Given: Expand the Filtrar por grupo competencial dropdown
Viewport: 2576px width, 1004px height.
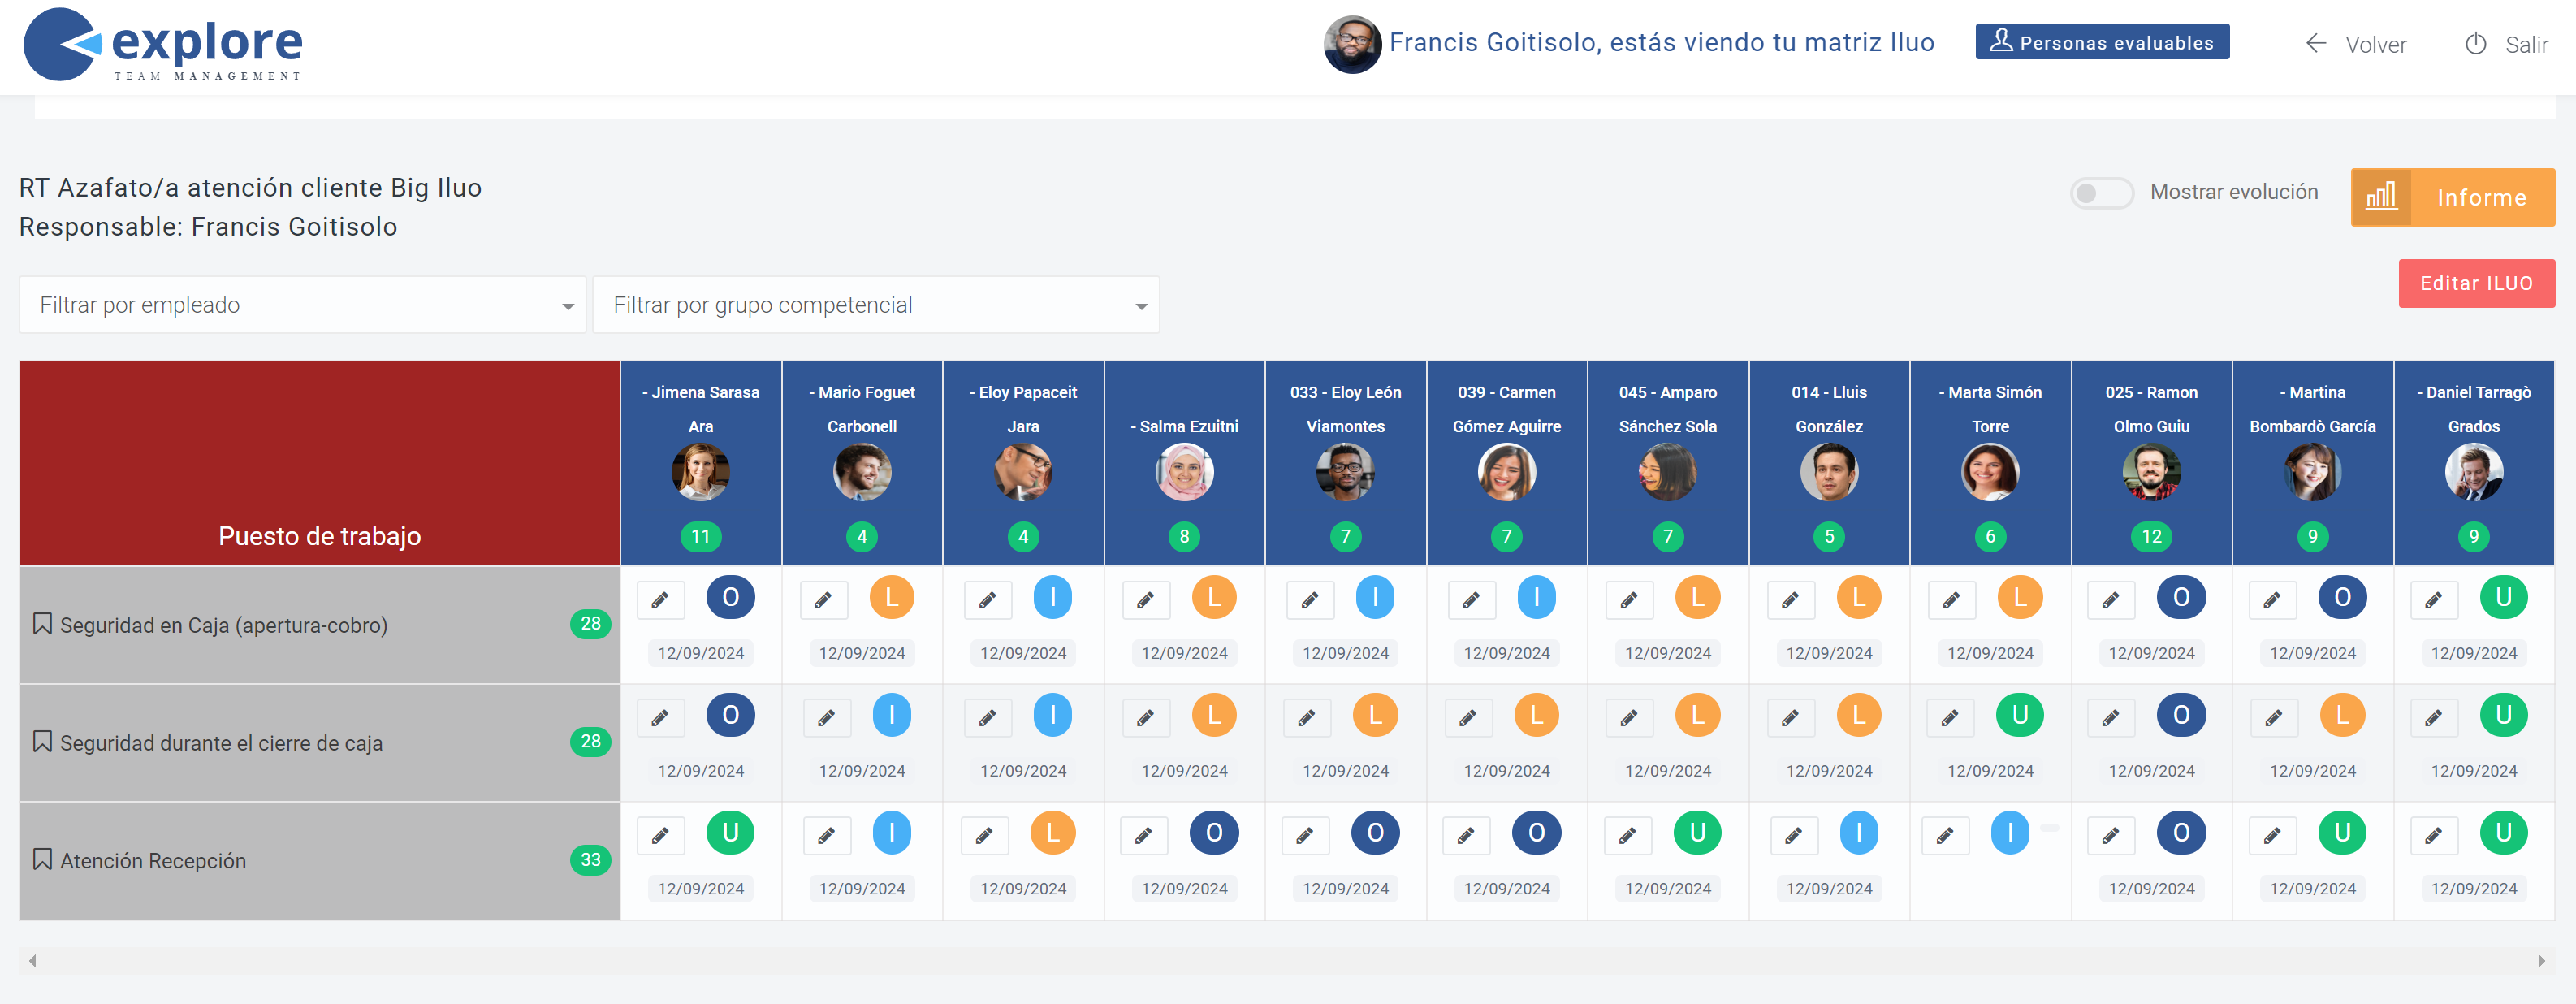Looking at the screenshot, I should pyautogui.click(x=876, y=305).
